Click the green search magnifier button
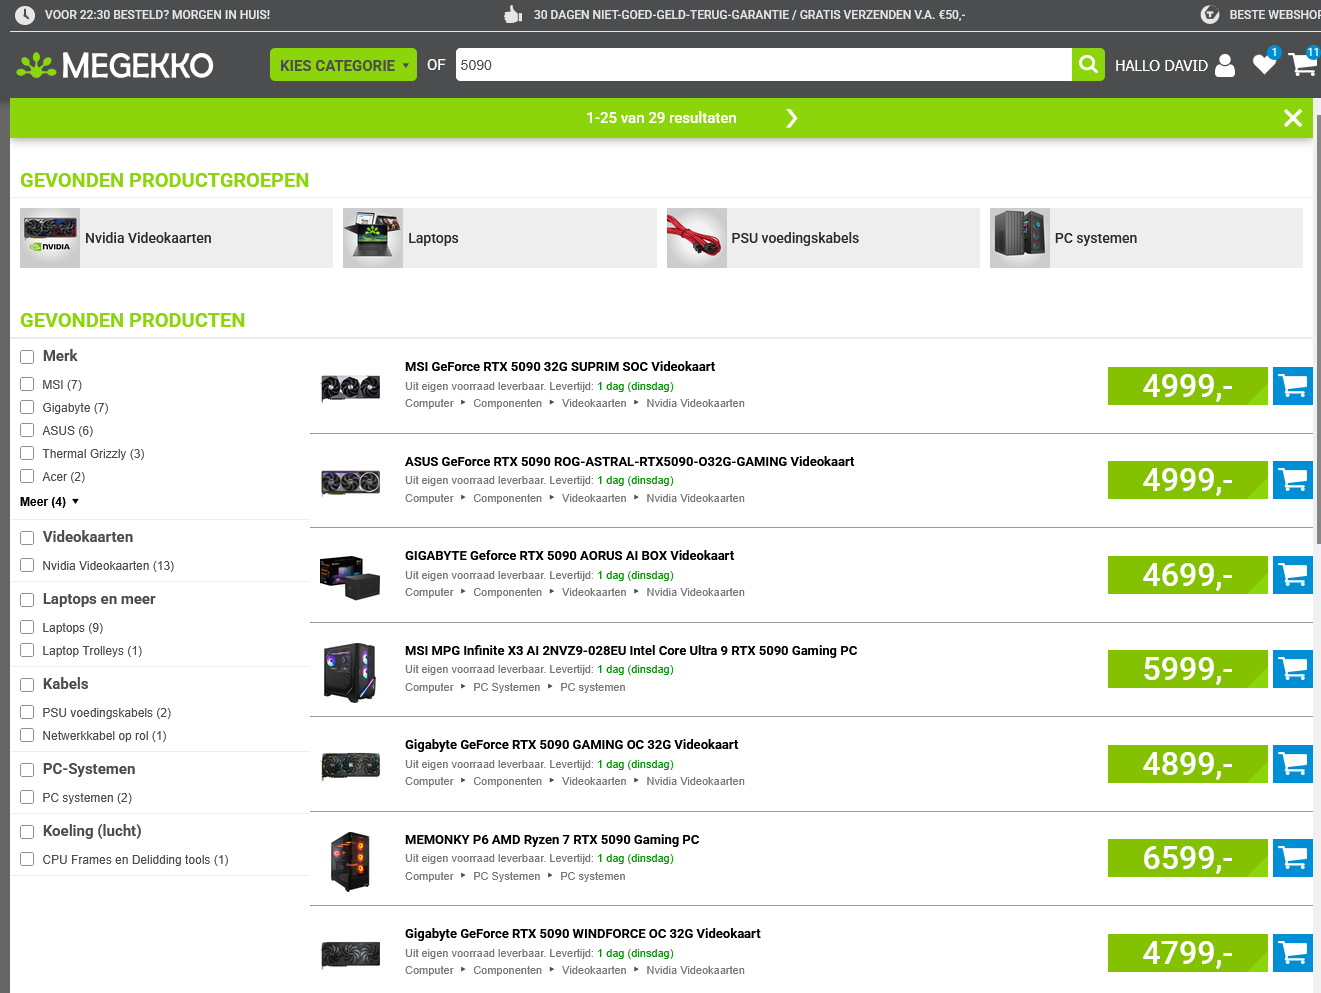The height and width of the screenshot is (993, 1321). 1088,65
